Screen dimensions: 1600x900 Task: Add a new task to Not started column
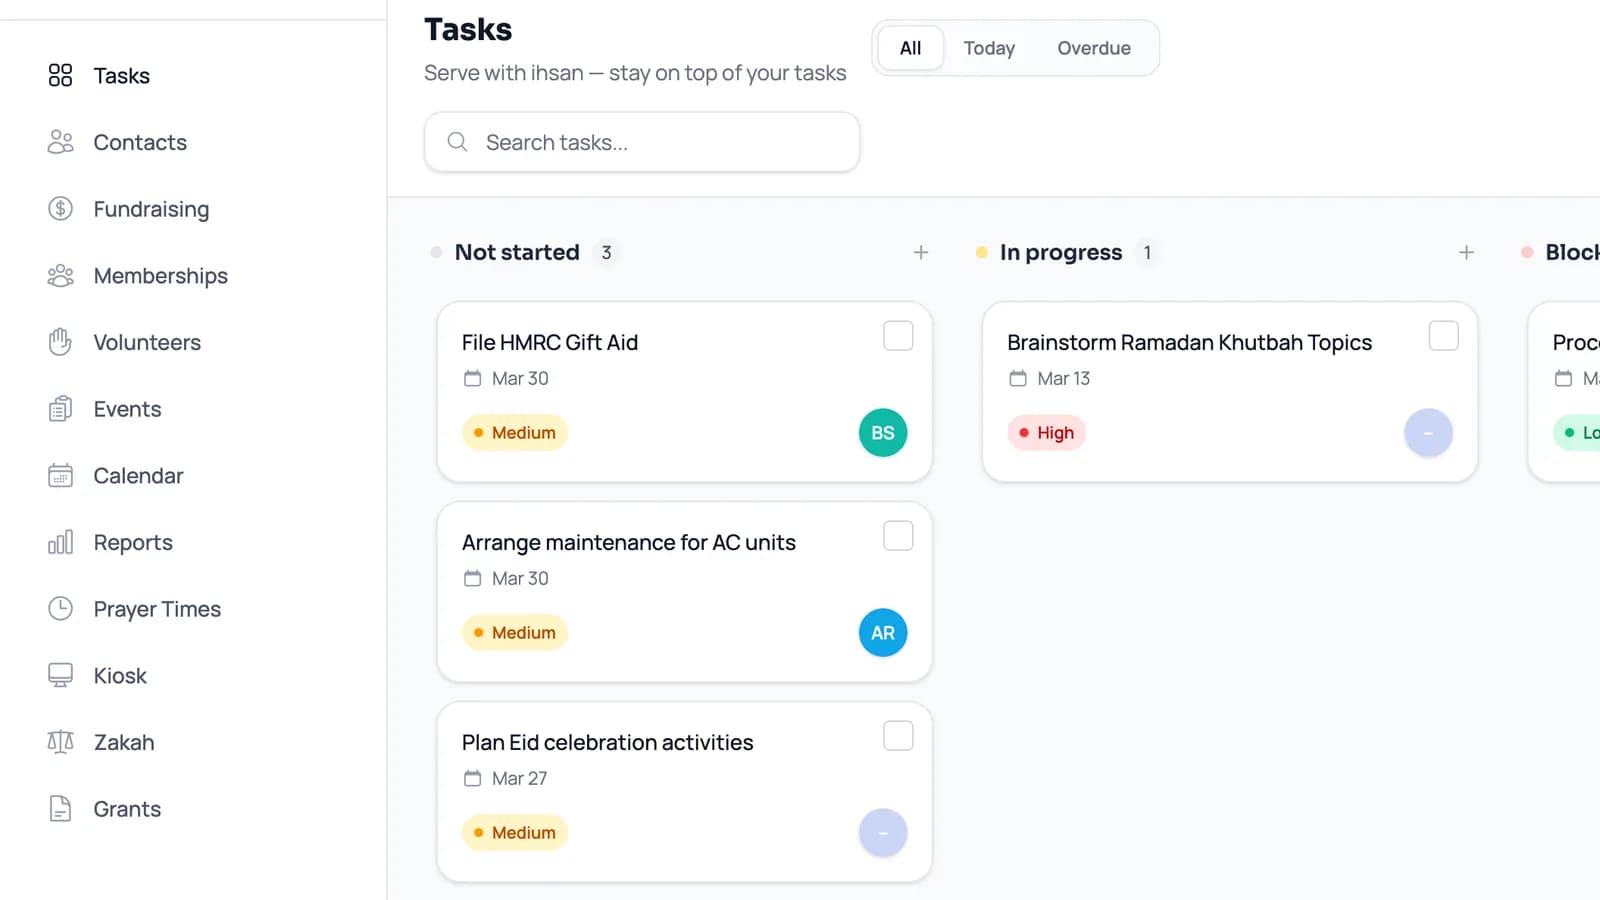coord(920,252)
